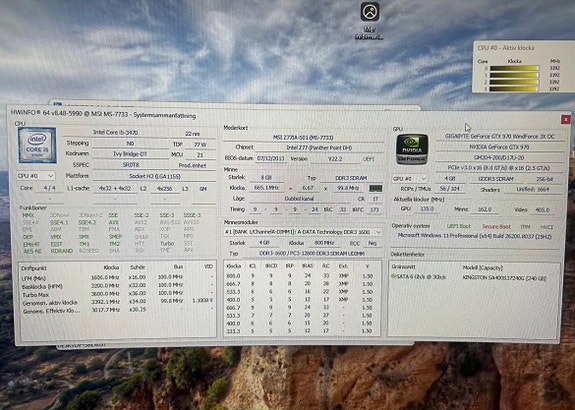Click the GIGABYTE GeForce GTX 970 name field
This screenshot has height=410, width=575.
coord(500,136)
